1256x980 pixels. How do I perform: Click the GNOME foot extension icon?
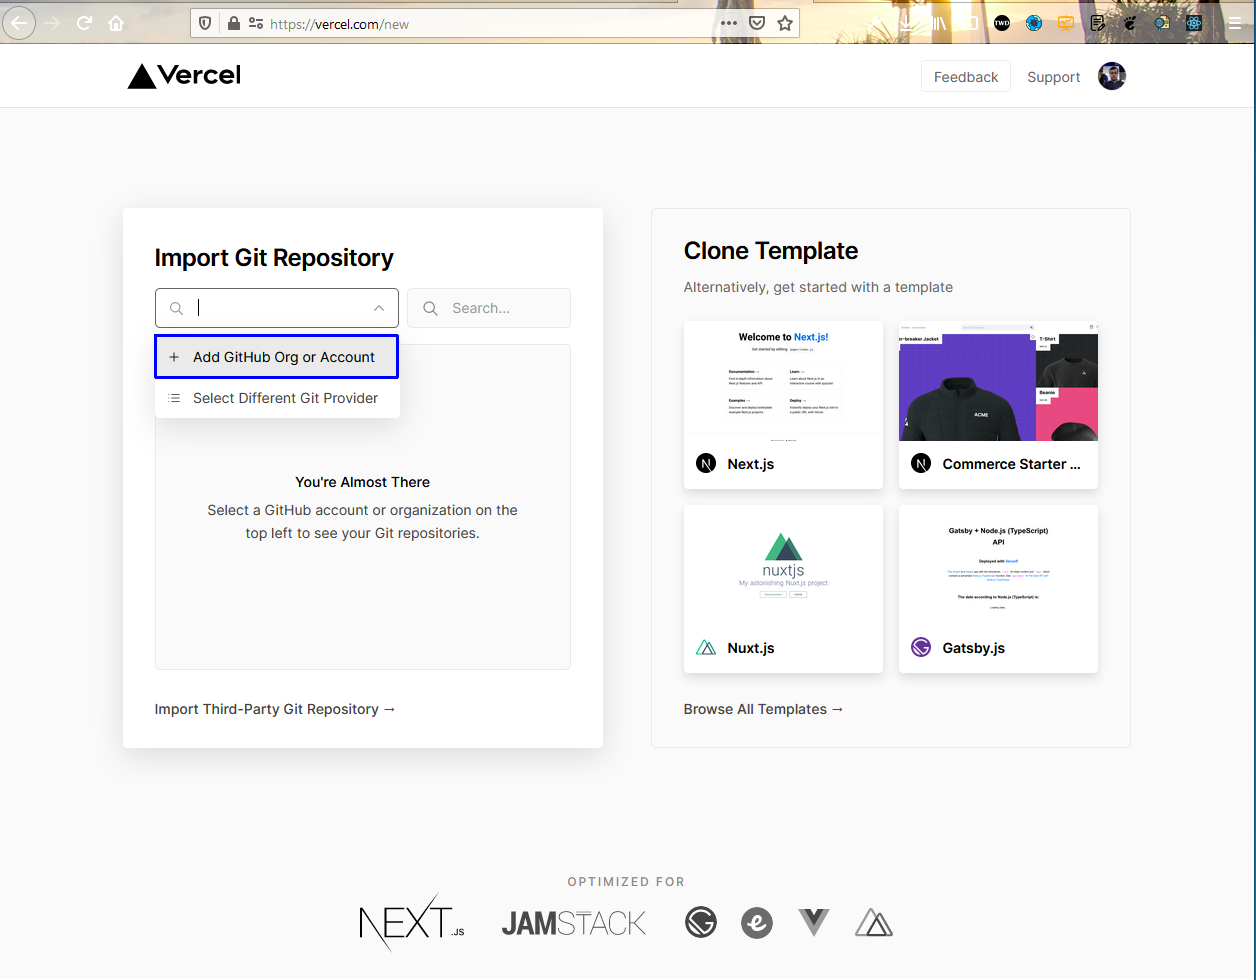click(x=1130, y=23)
